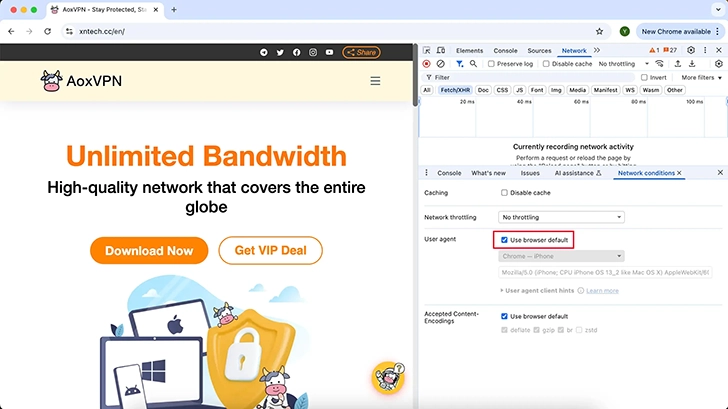Screen dimensions: 728x409
Task: Toggle the gzip encoding checkbox
Action: (x=536, y=330)
